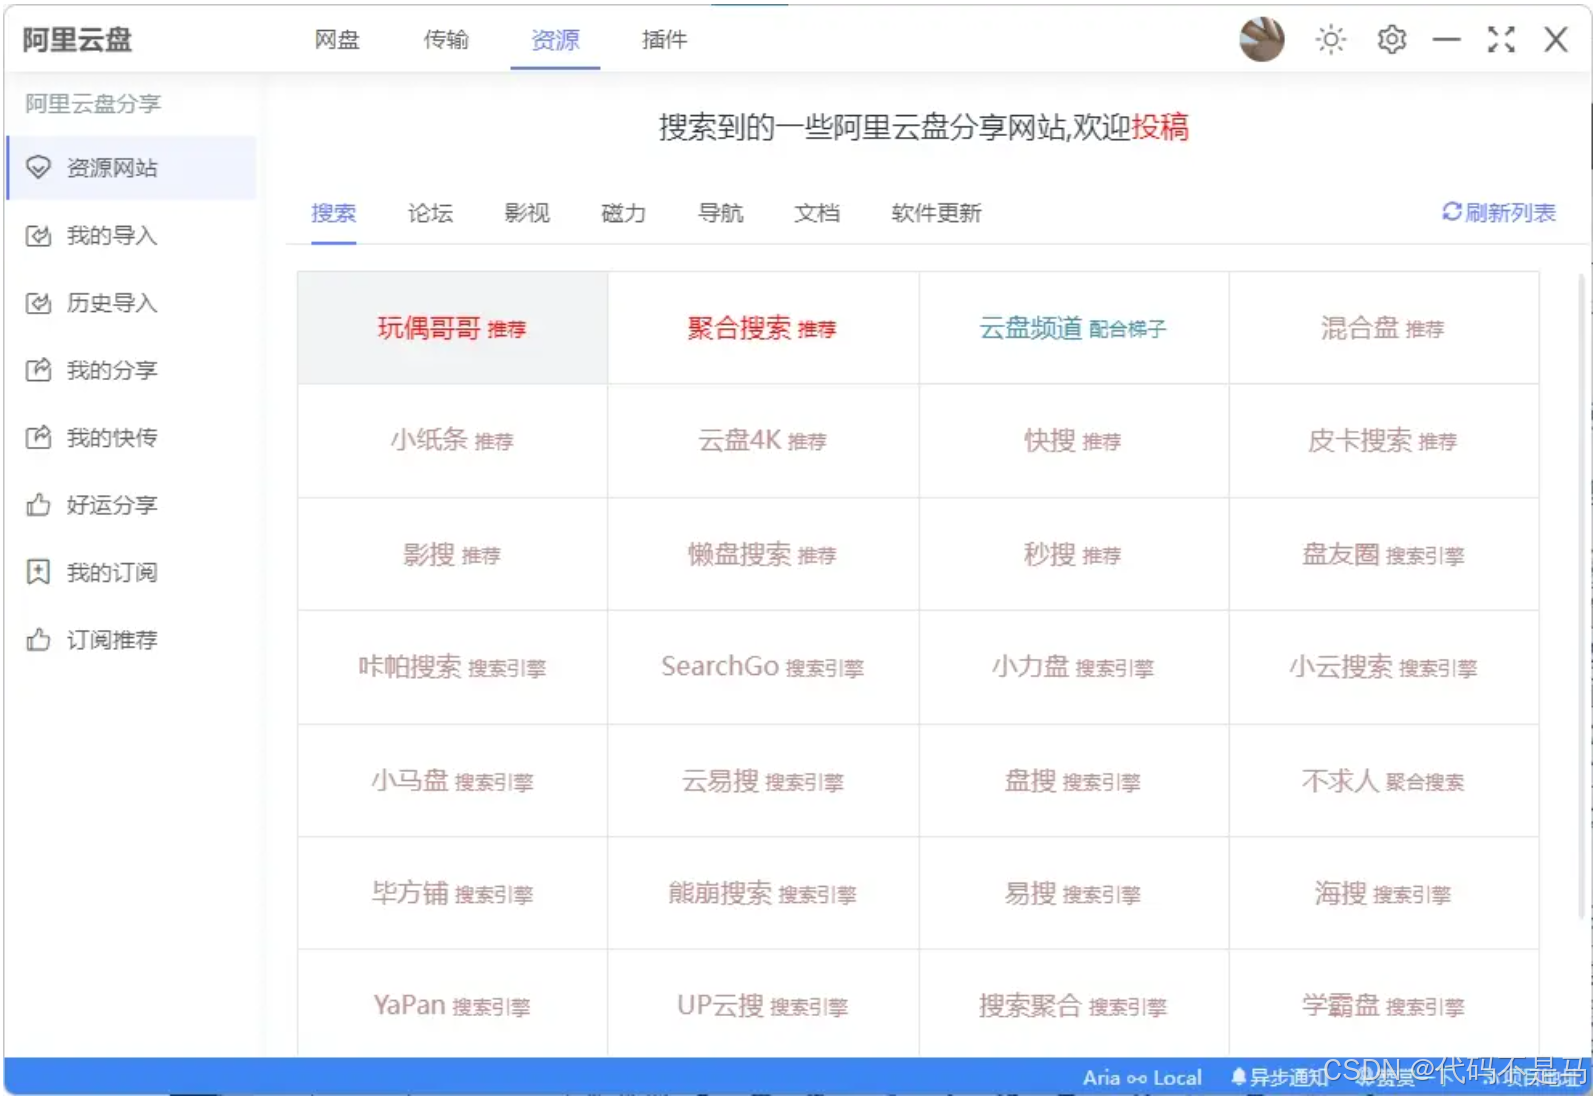The width and height of the screenshot is (1594, 1098).
Task: Click thumbs-up icon beside 好运分享
Action: point(38,505)
